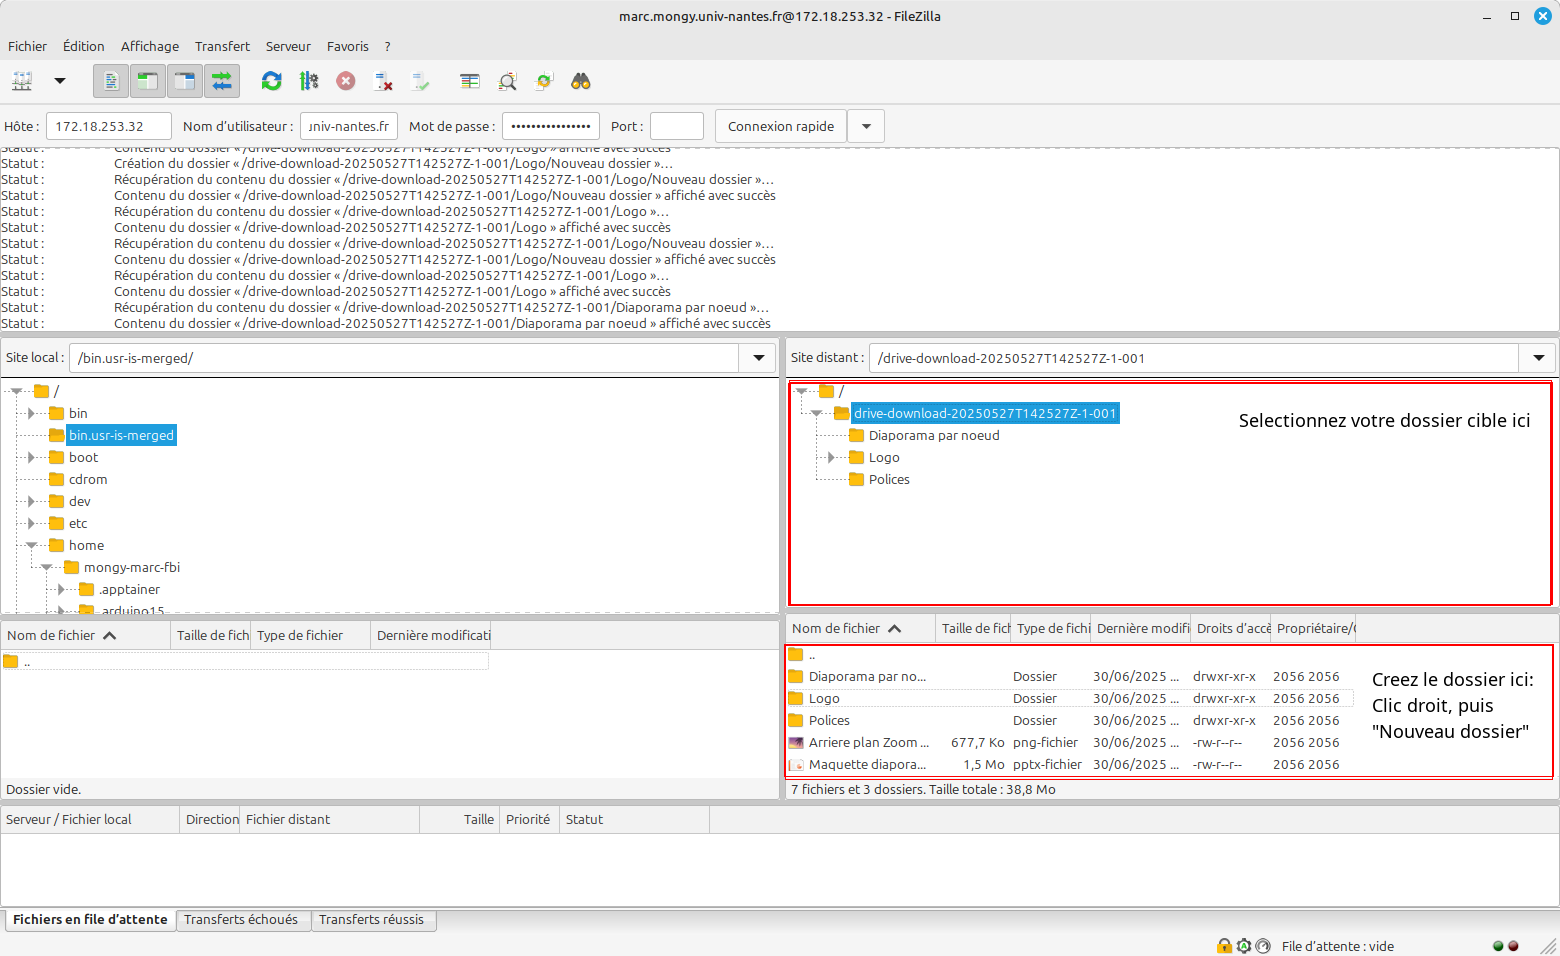Enable directory comparison with binoculars icon
1560x956 pixels.
[581, 81]
